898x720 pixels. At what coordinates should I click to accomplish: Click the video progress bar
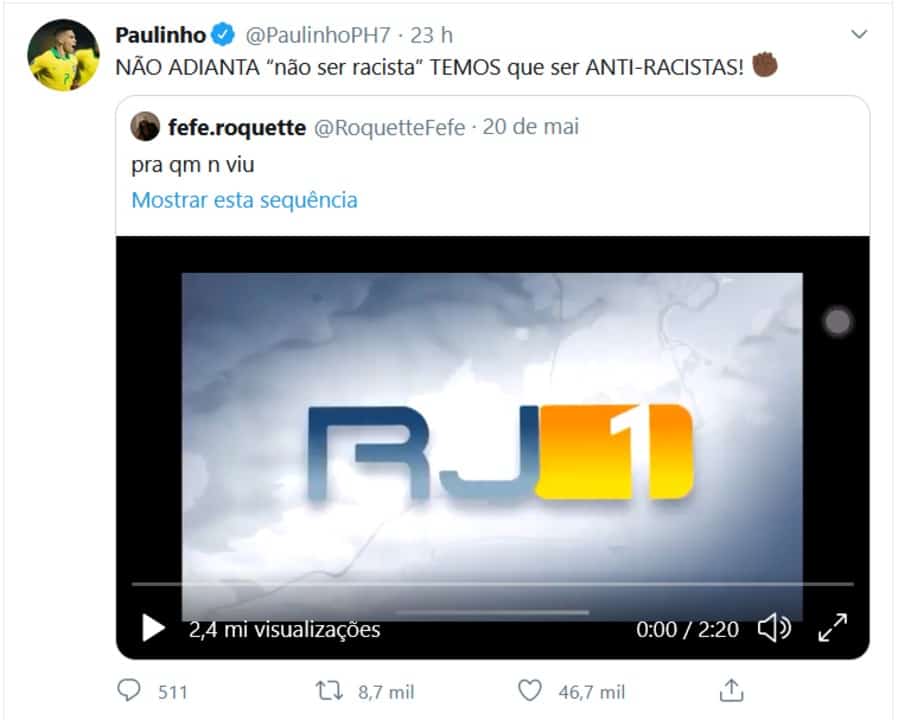click(x=493, y=584)
